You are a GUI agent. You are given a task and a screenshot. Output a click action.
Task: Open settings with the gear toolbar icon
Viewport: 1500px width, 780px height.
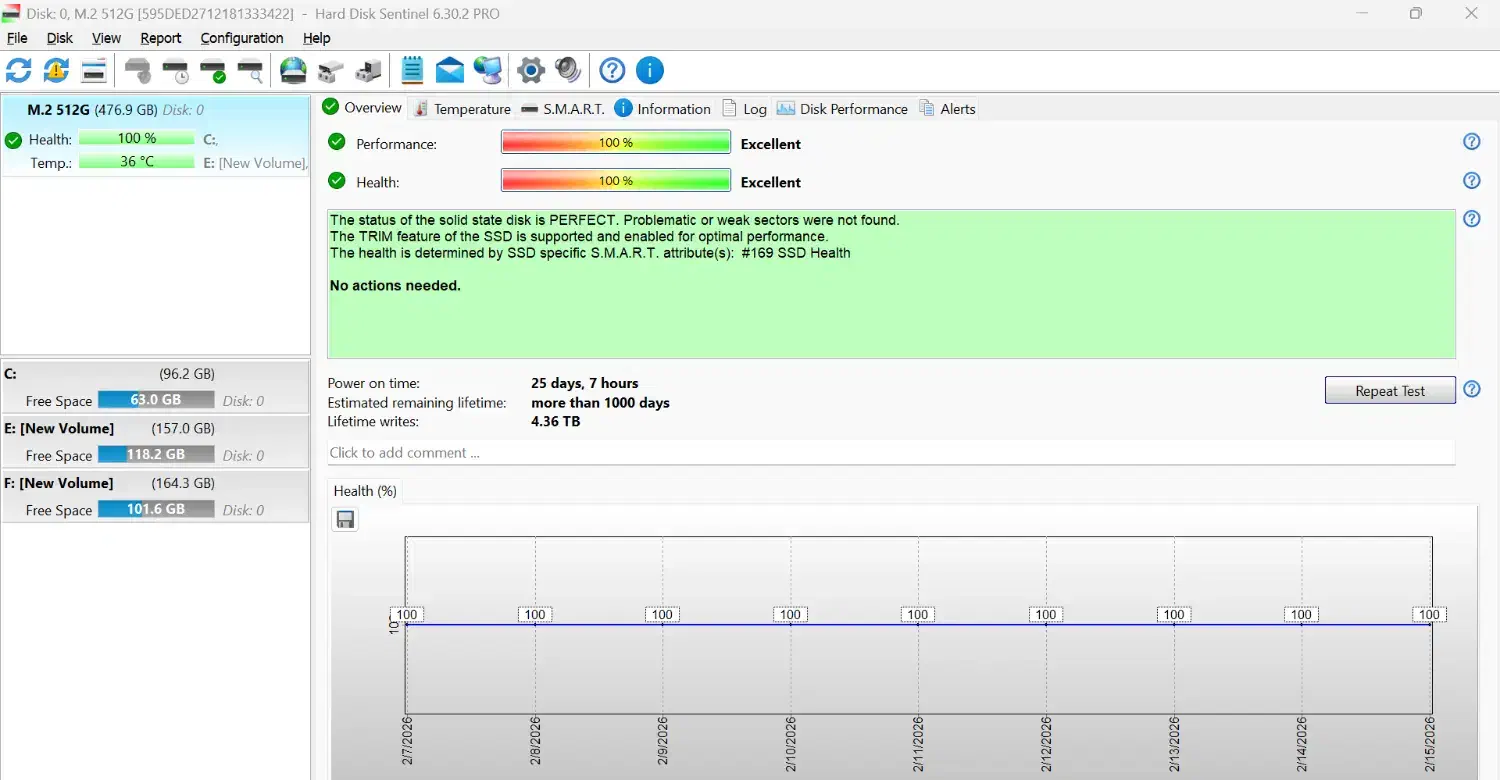point(531,70)
